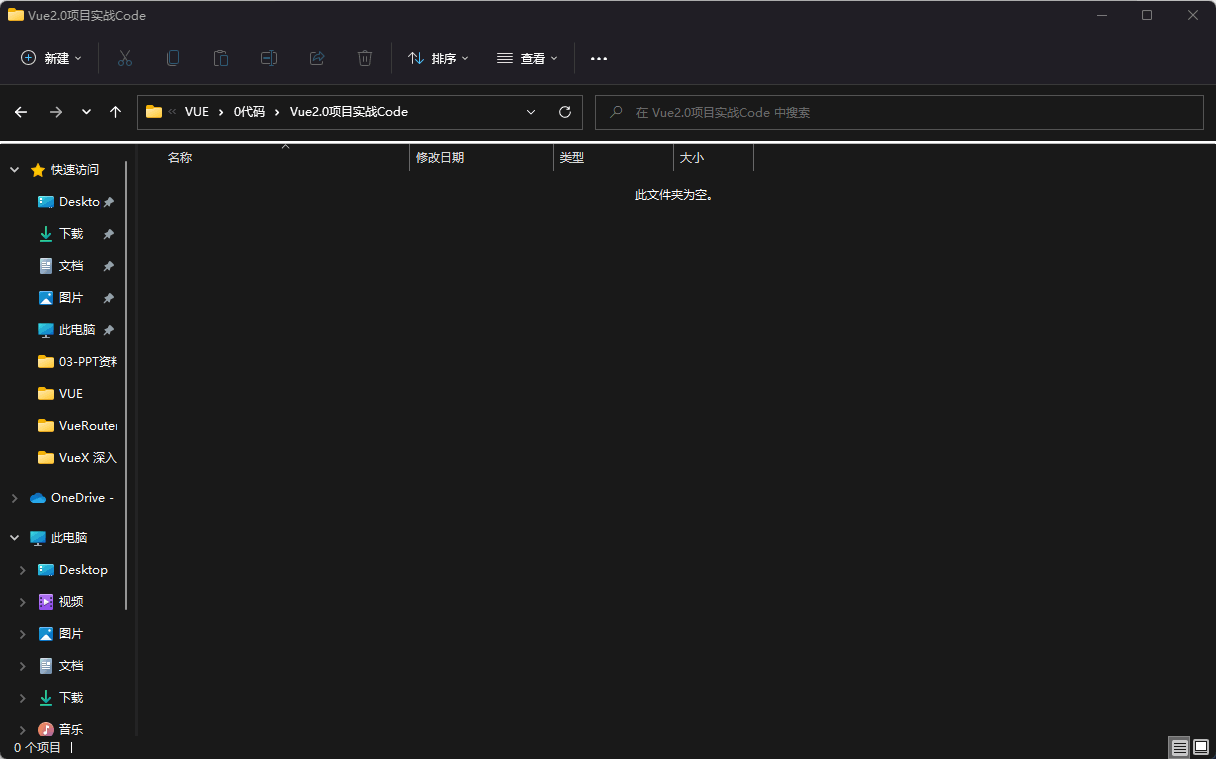
Task: Select the 此电脑 tree node under OneDrive
Action: tap(69, 538)
